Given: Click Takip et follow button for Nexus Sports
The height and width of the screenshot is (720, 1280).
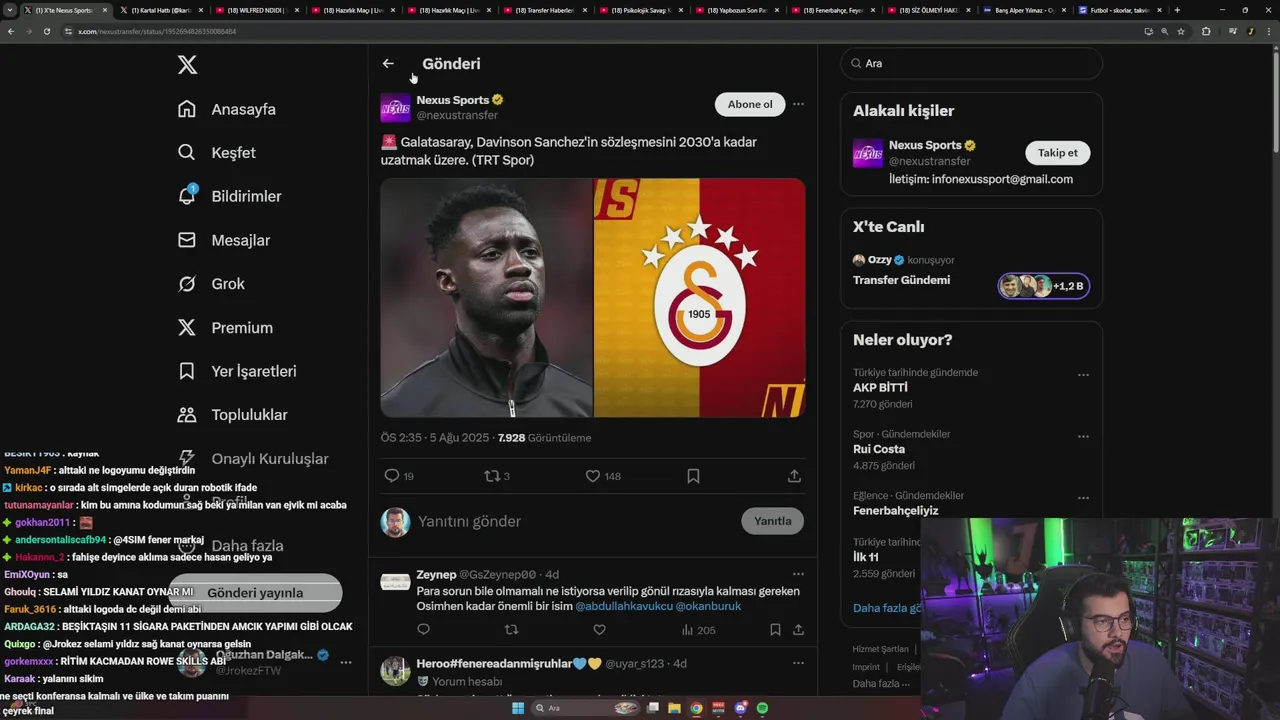Looking at the screenshot, I should click(x=1057, y=153).
